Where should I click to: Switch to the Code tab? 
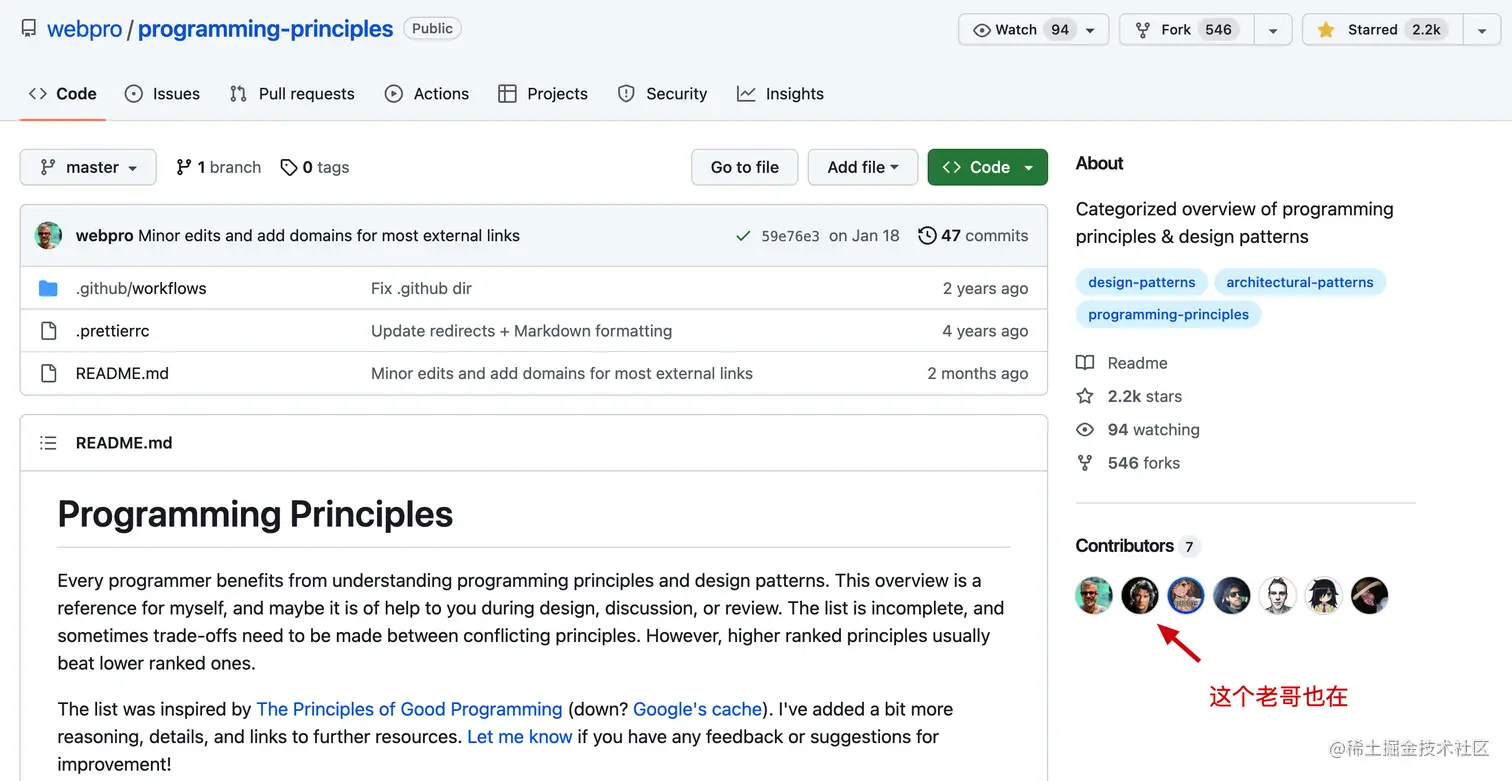[63, 94]
